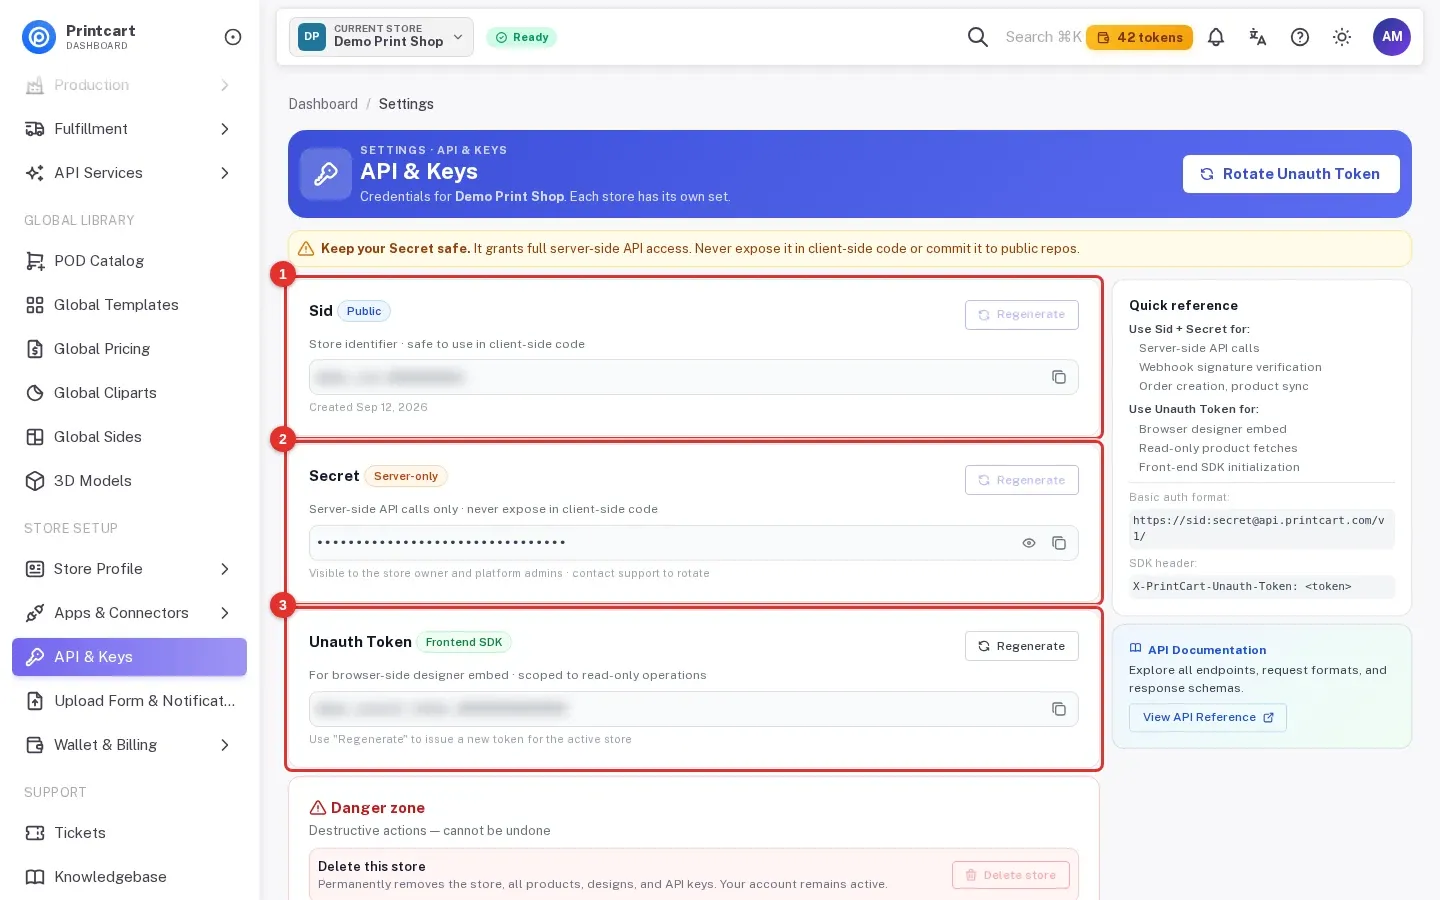Image resolution: width=1440 pixels, height=900 pixels.
Task: Open the notifications bell
Action: click(x=1216, y=37)
